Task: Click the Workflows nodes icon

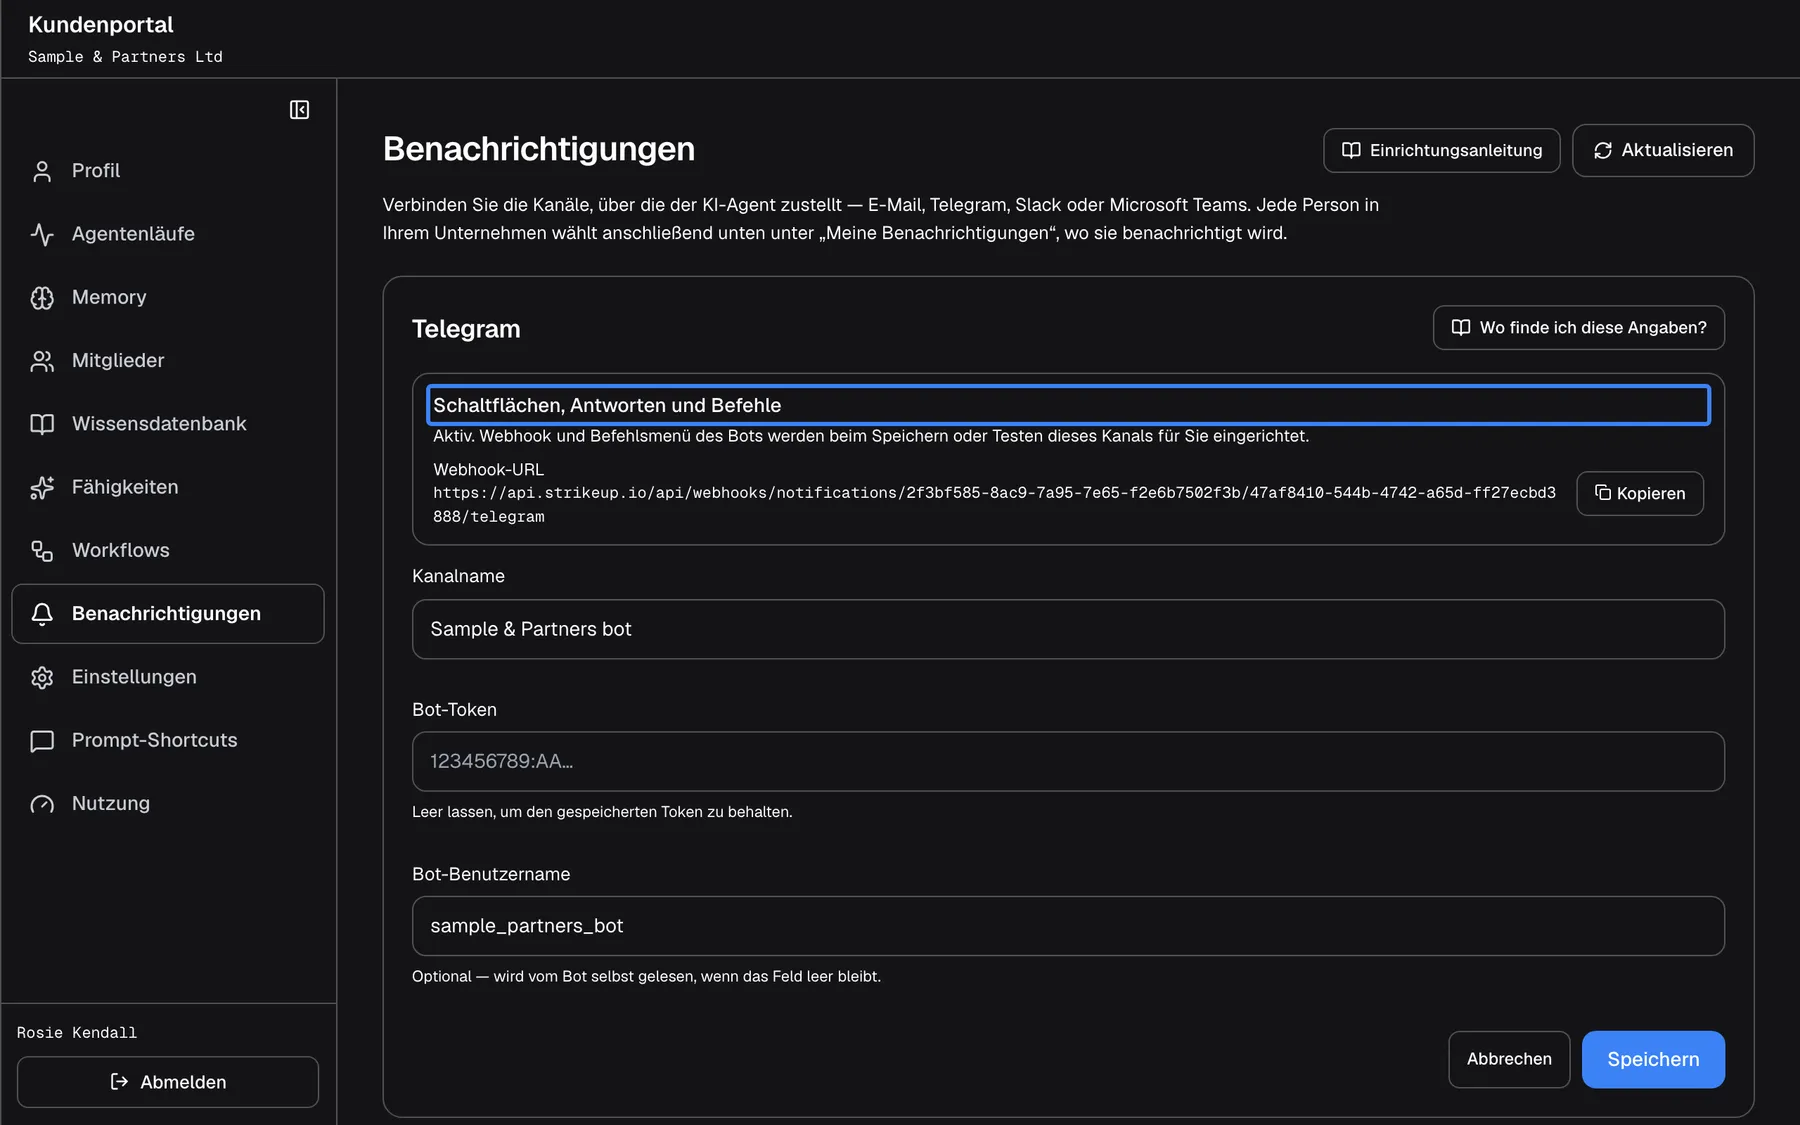Action: [42, 551]
